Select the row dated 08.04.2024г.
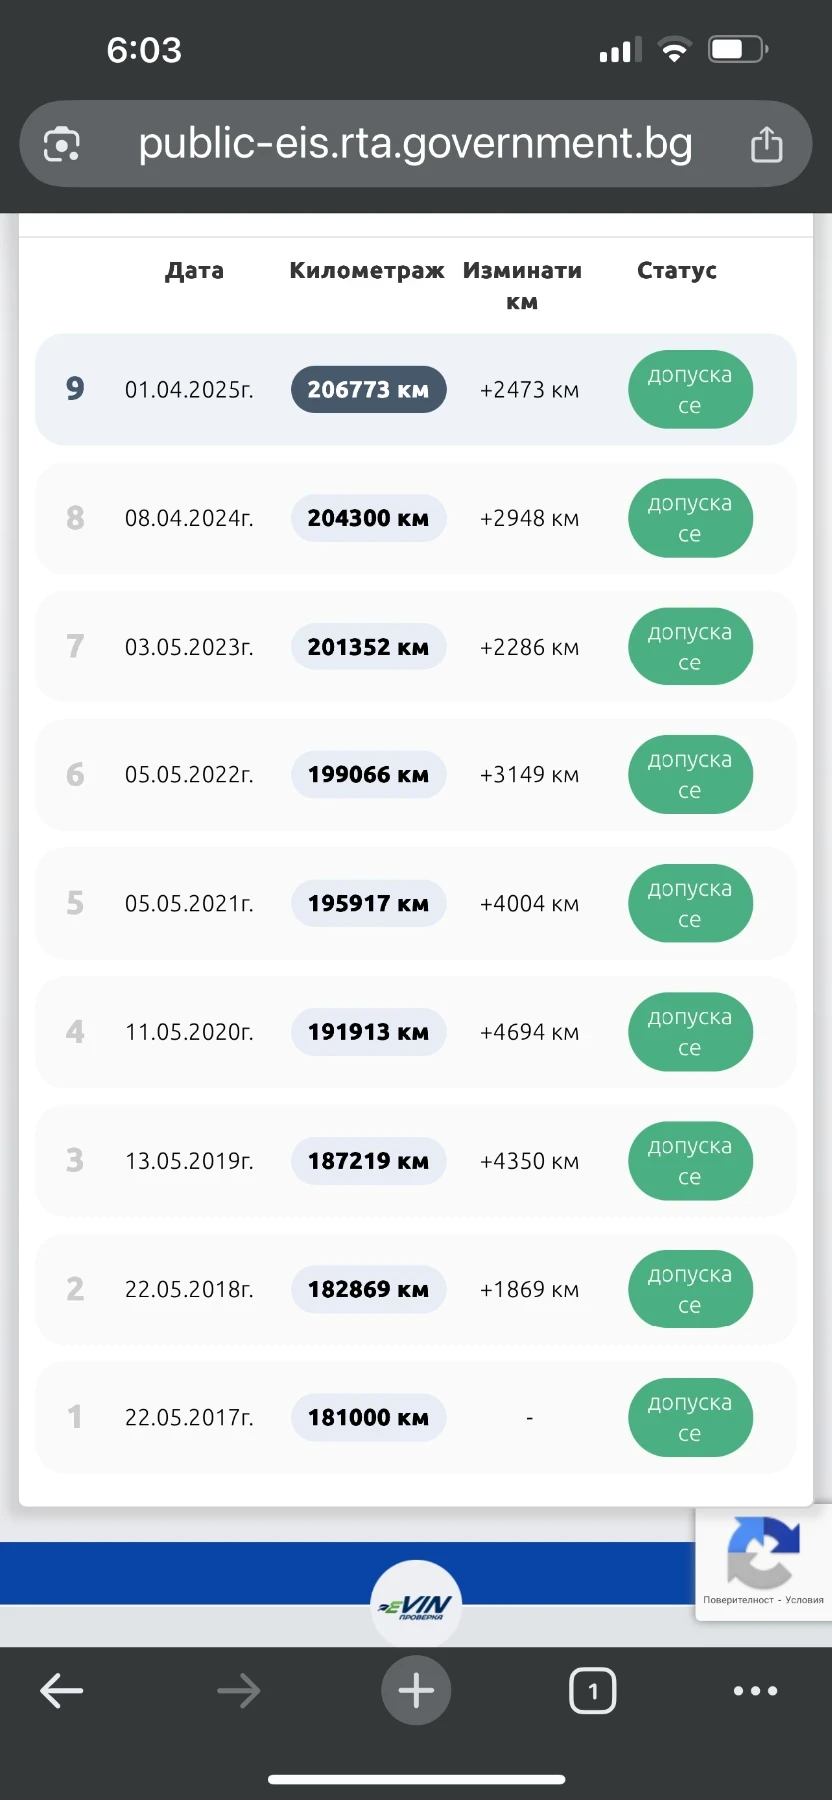This screenshot has height=1800, width=832. 416,518
